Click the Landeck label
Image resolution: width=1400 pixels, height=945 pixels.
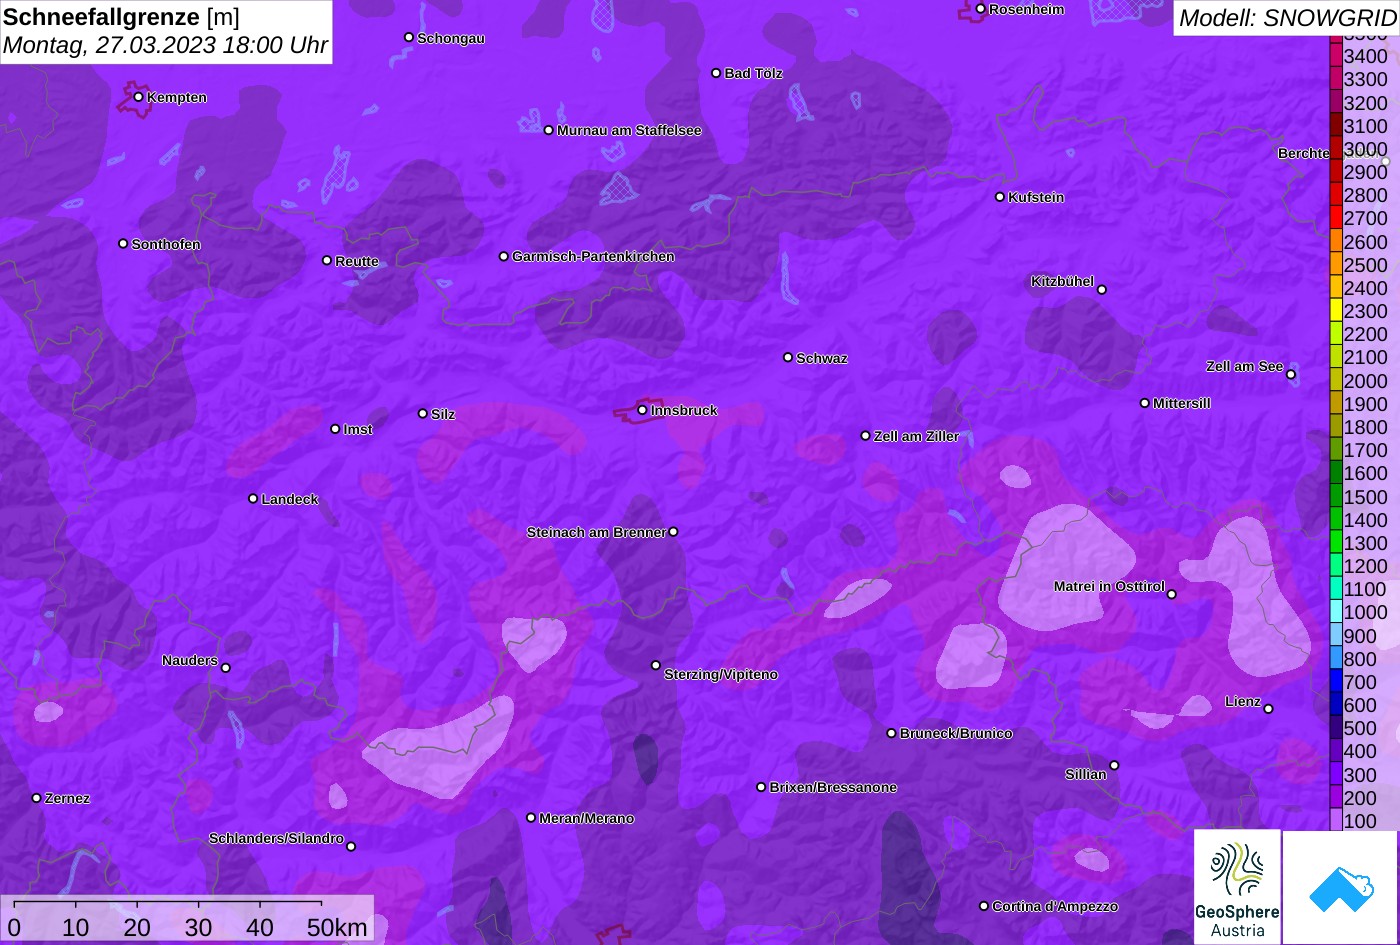290,499
